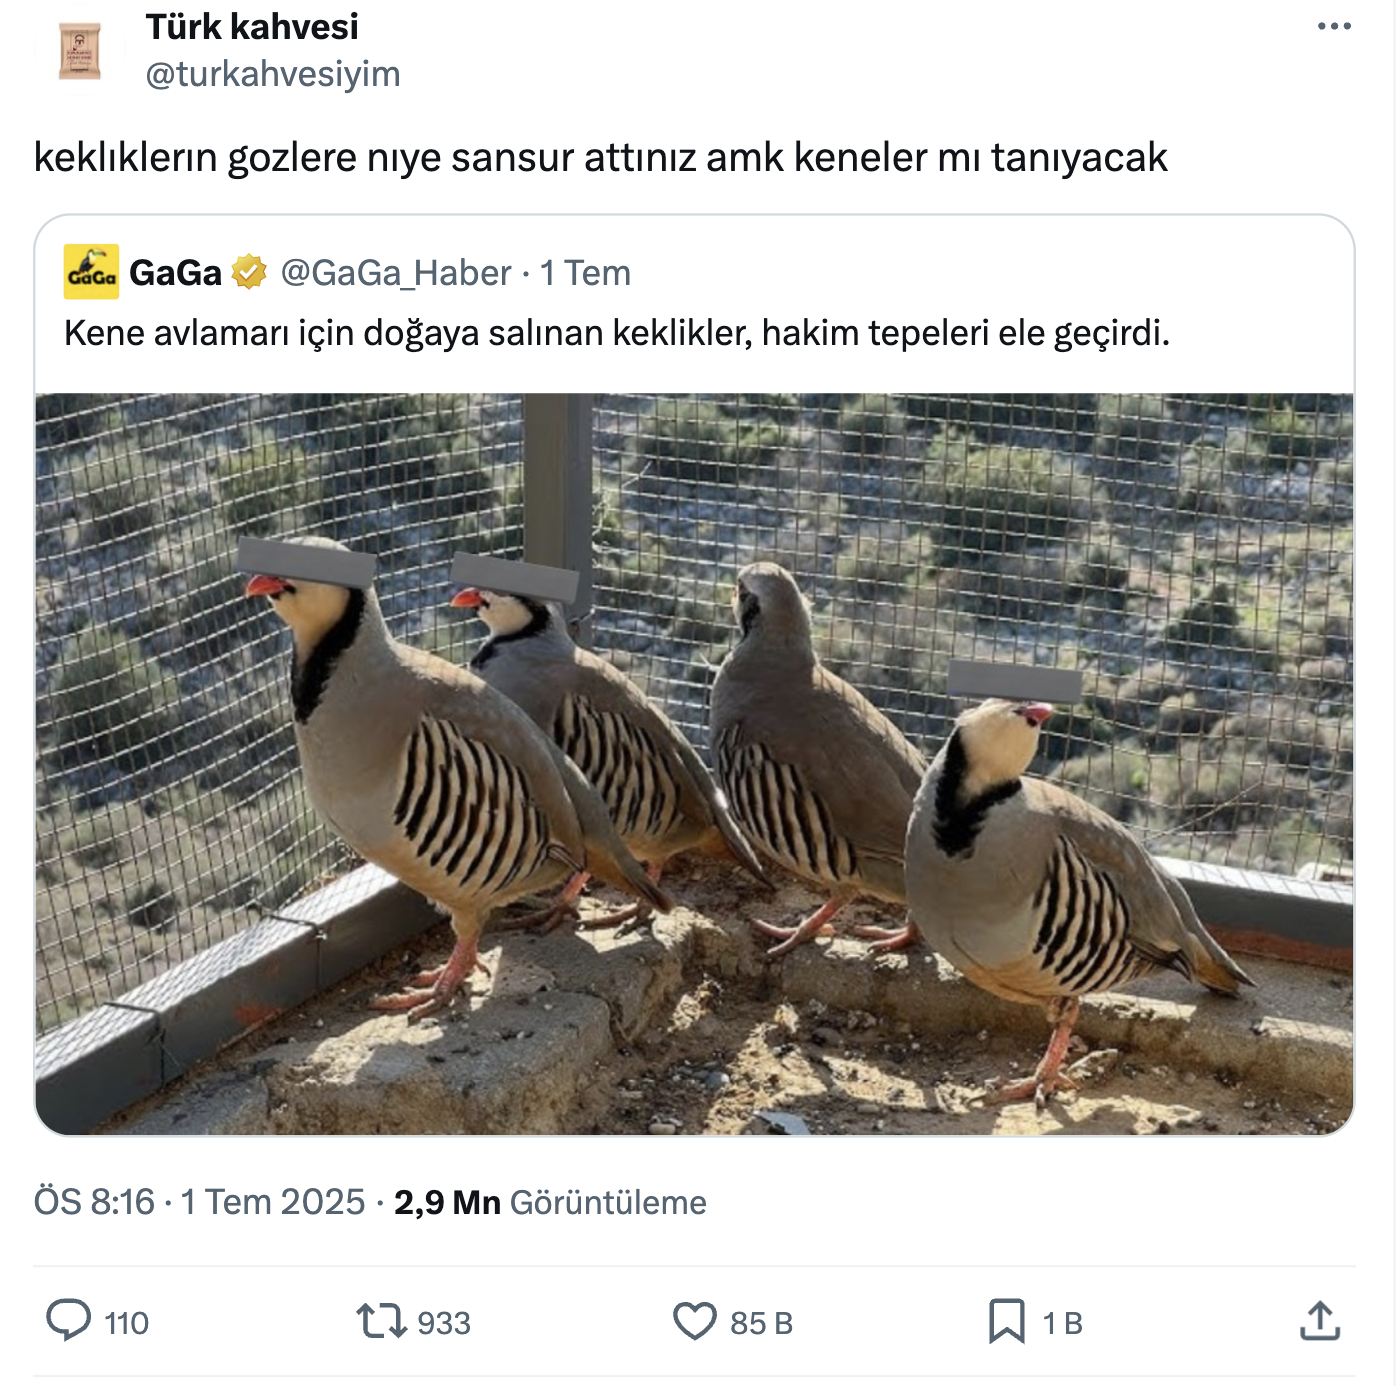Click the ÖS 8:16 · 1 Tem 2025 timestamp

pyautogui.click(x=200, y=1202)
